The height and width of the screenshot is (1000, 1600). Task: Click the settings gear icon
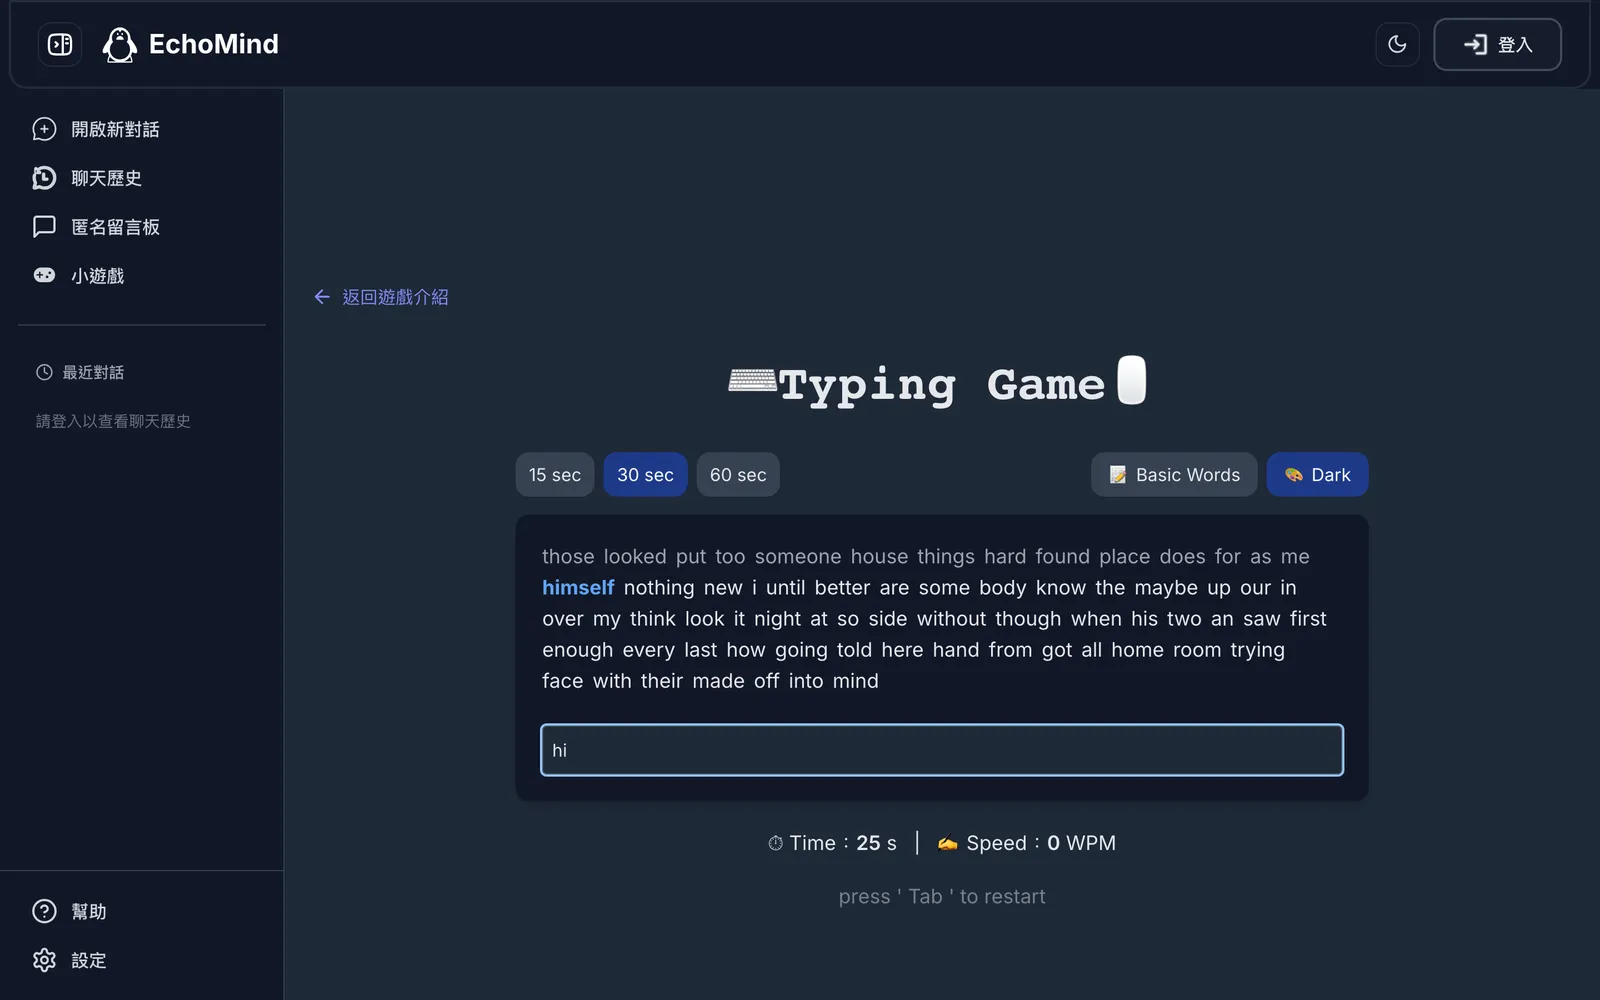coord(44,960)
